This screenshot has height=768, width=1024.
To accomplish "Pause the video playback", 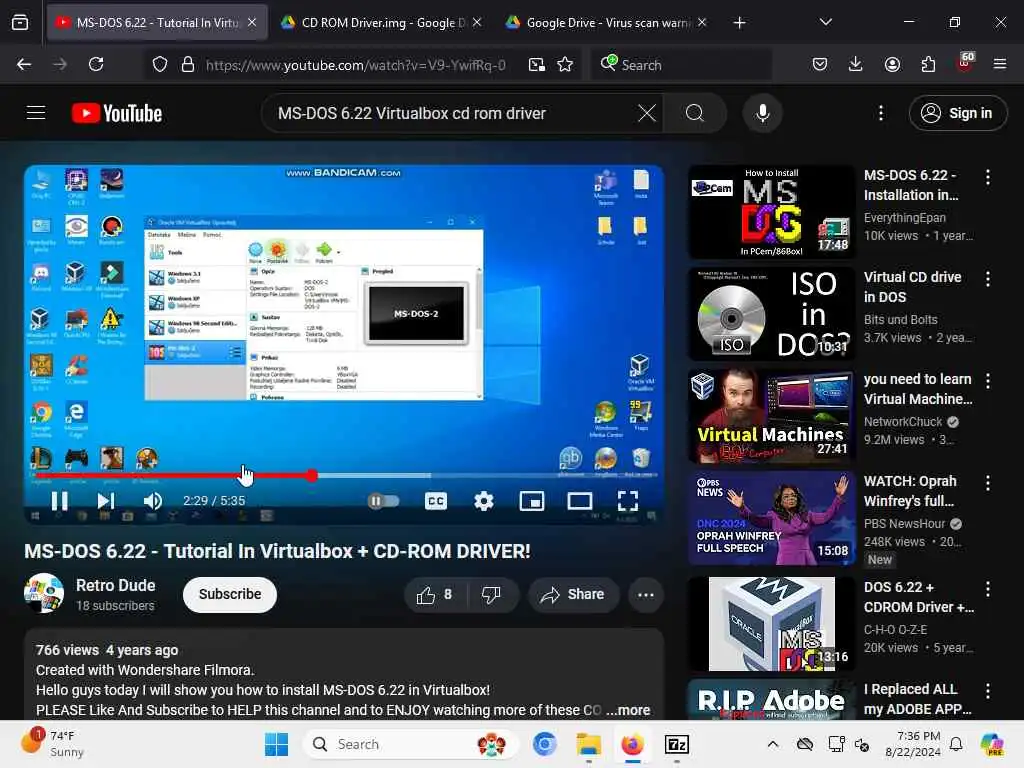I will click(59, 501).
